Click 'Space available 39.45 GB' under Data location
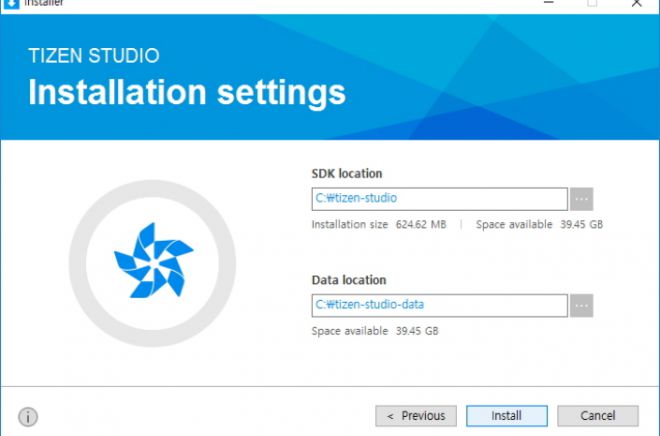660x436 pixels. tap(375, 331)
